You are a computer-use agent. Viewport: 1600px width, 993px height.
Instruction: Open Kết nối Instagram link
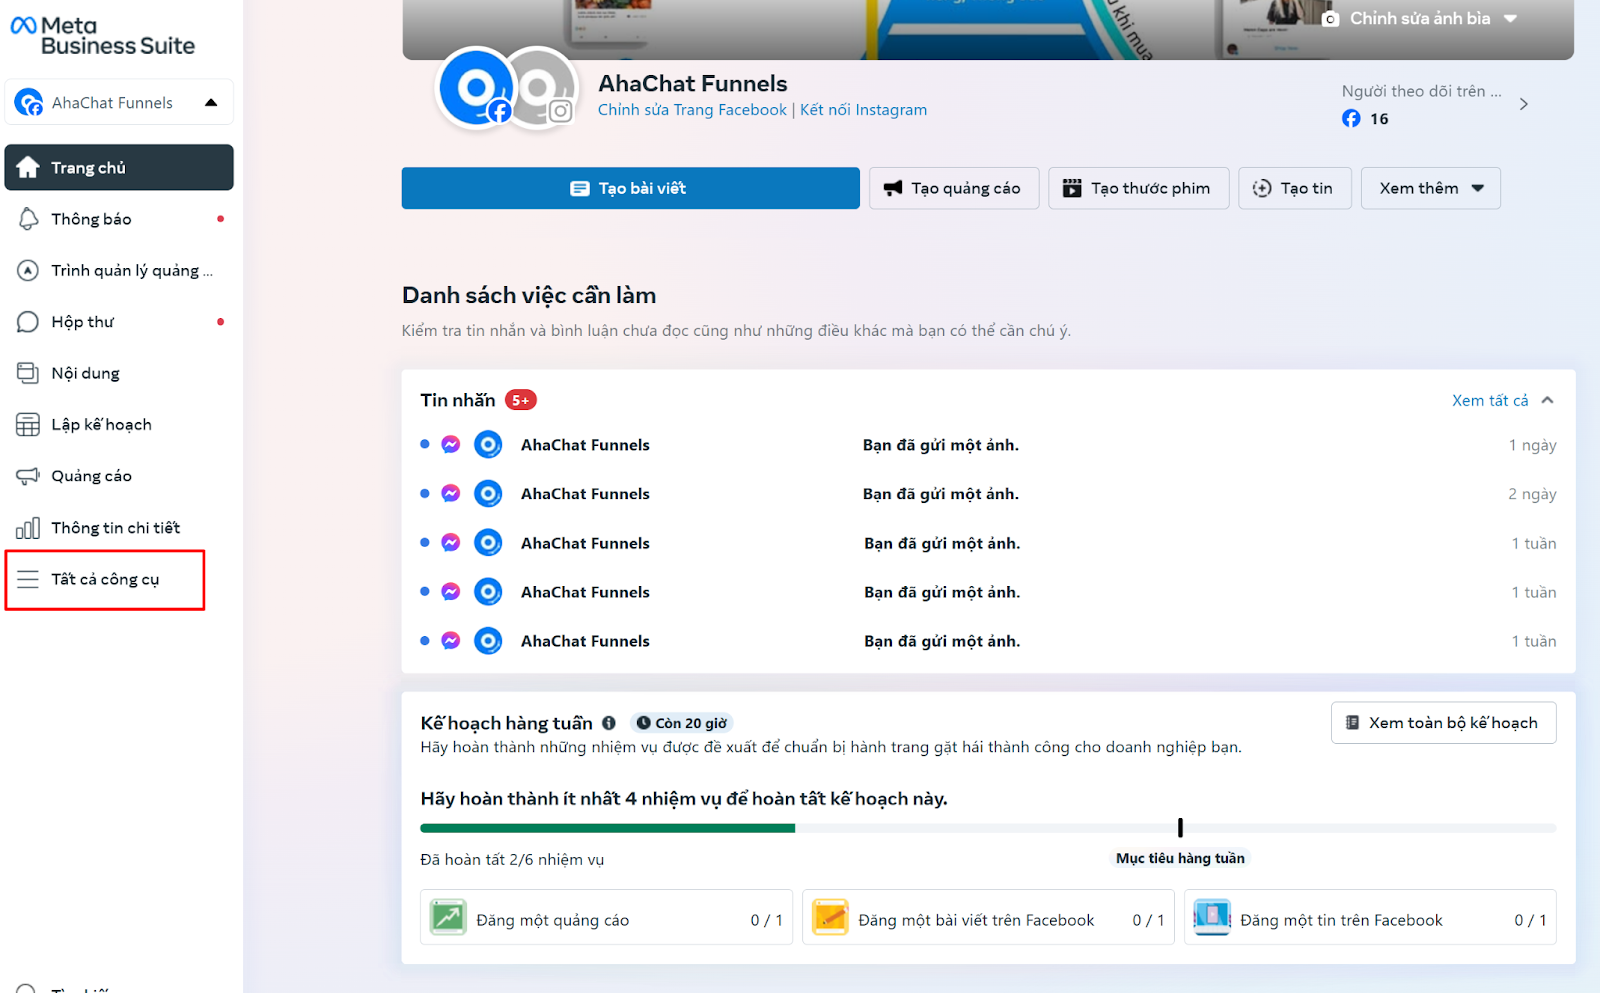863,110
